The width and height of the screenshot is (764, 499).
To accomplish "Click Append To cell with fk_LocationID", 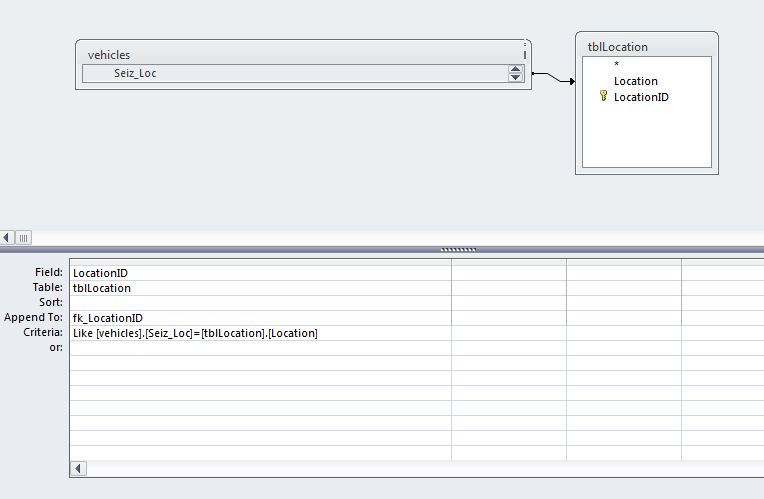I will click(260, 318).
